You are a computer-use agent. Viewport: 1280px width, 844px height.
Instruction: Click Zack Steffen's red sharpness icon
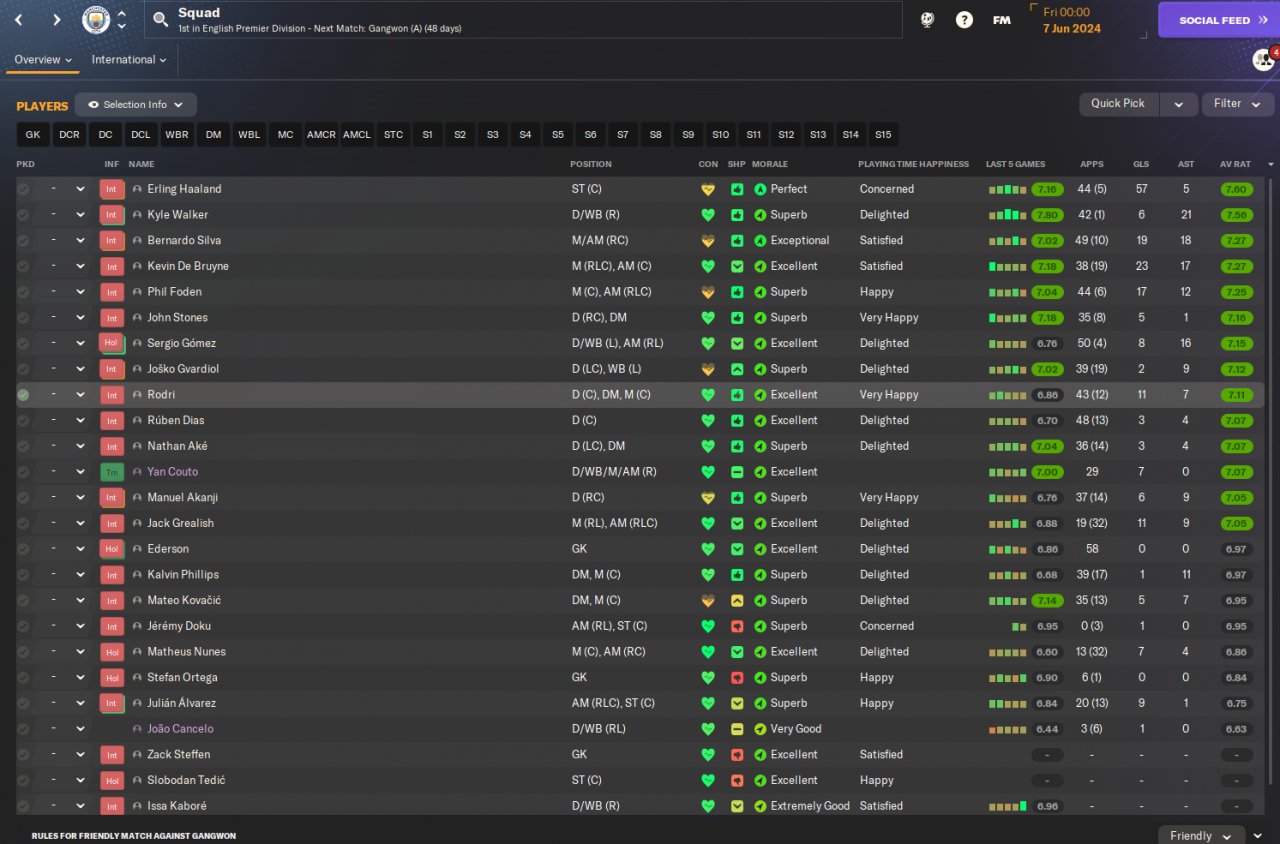coord(737,755)
